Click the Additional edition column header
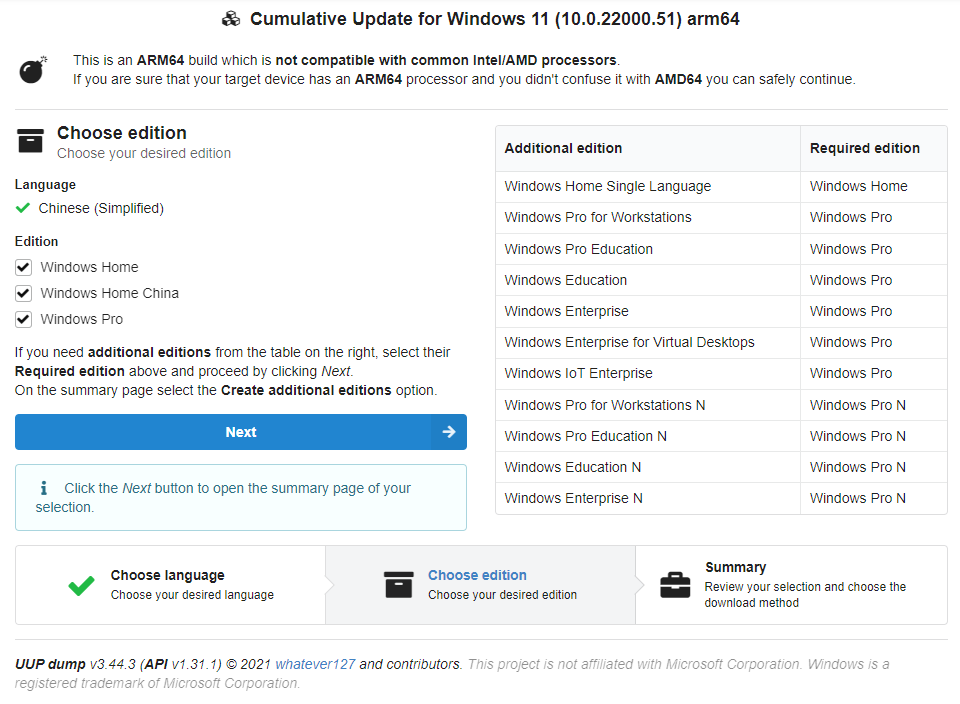The height and width of the screenshot is (704, 960). 563,148
